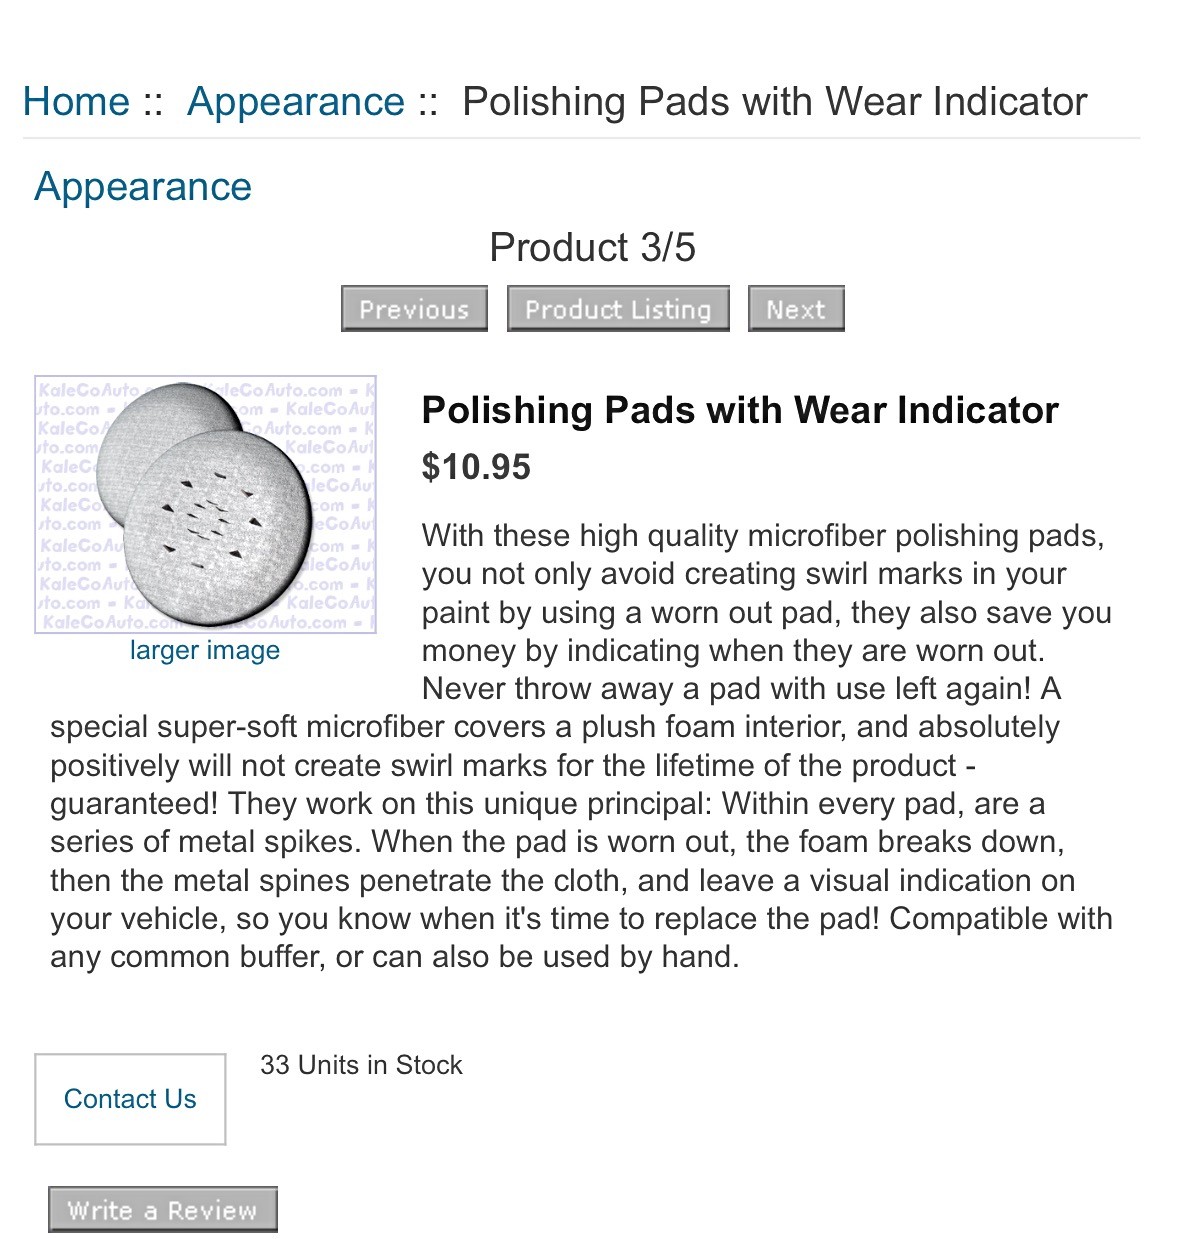This screenshot has width=1185, height=1239.
Task: Go to the Previous product
Action: click(414, 308)
